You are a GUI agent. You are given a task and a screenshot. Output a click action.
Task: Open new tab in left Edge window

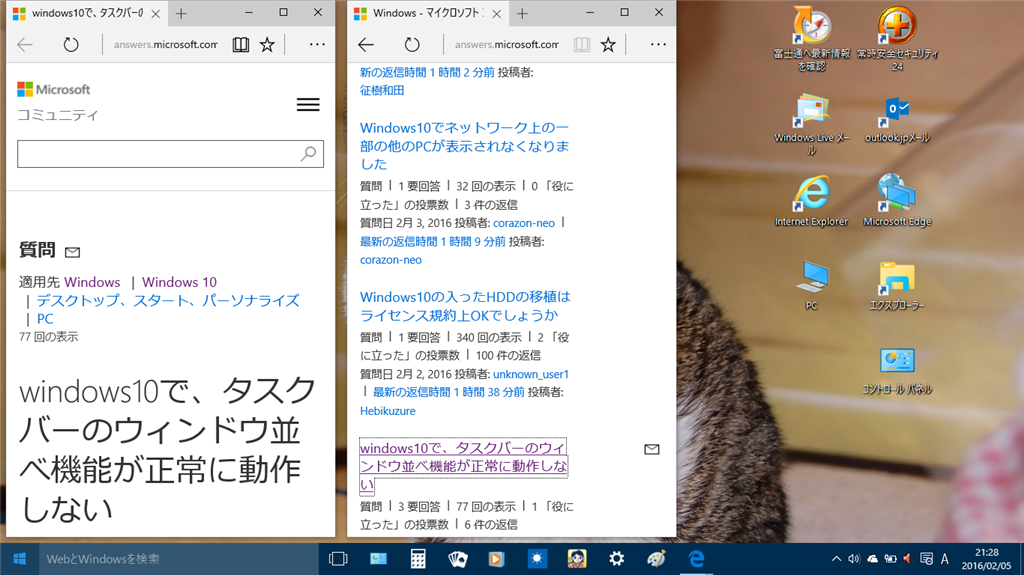tap(181, 13)
